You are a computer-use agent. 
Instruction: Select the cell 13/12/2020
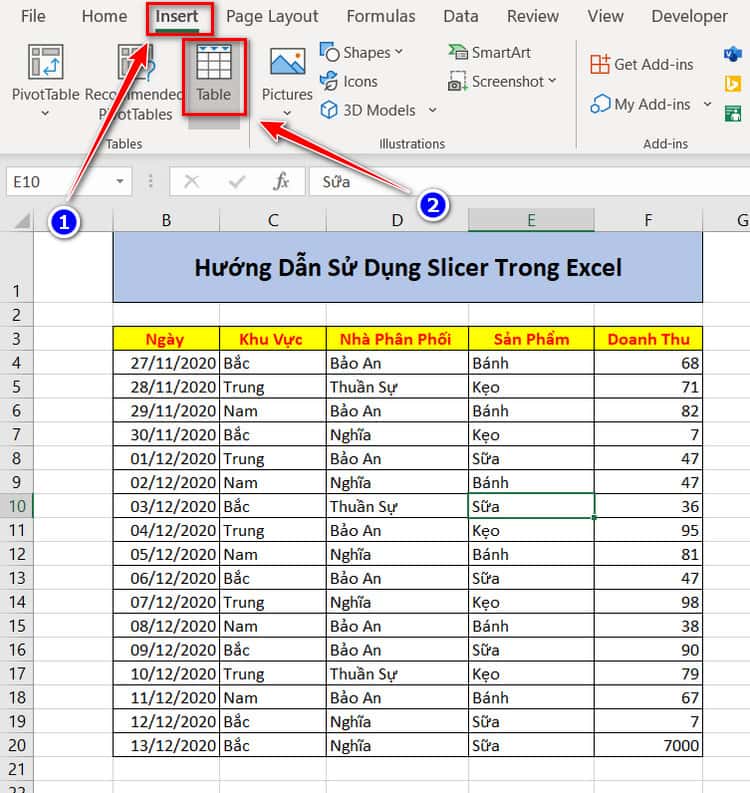pos(166,745)
